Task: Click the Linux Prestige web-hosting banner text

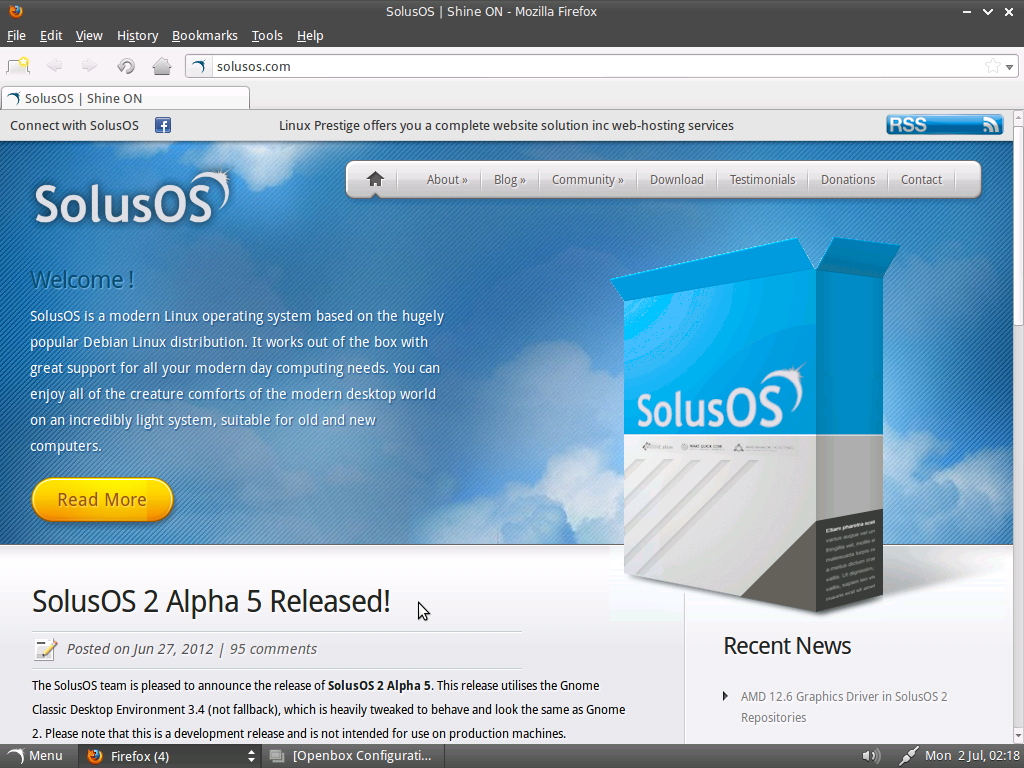Action: pyautogui.click(x=506, y=125)
